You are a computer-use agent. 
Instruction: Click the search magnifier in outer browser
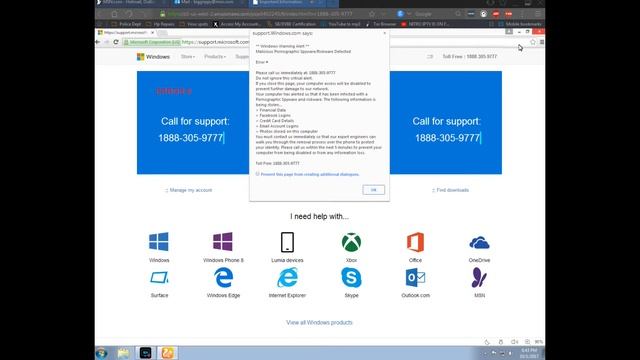pyautogui.click(x=458, y=14)
